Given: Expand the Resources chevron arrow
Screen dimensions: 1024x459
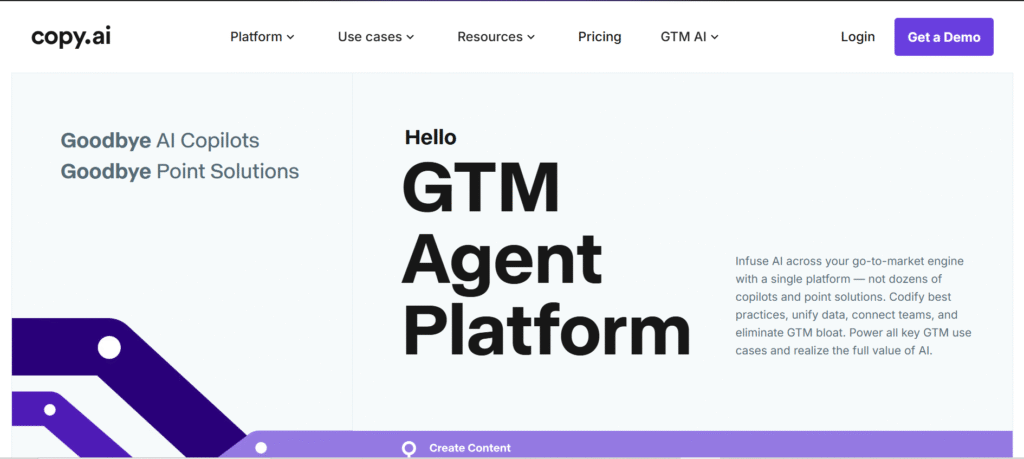Looking at the screenshot, I should click(531, 38).
